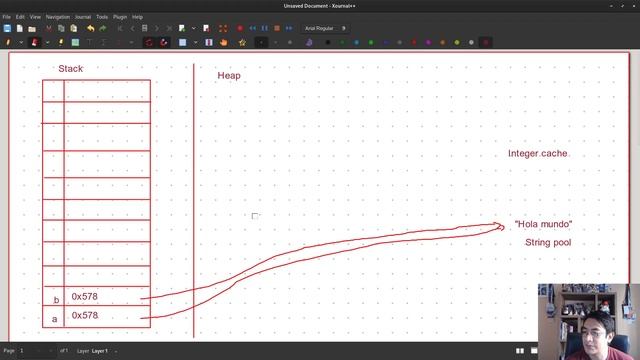Toggle the shape recognizer button
Image resolution: width=640 pixels, height=360 pixels.
coord(149,42)
